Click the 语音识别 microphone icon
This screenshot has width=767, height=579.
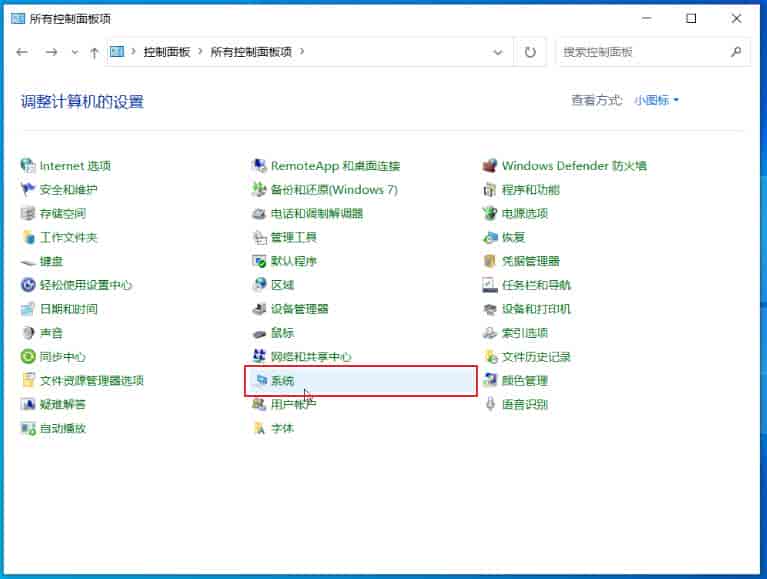tap(490, 404)
